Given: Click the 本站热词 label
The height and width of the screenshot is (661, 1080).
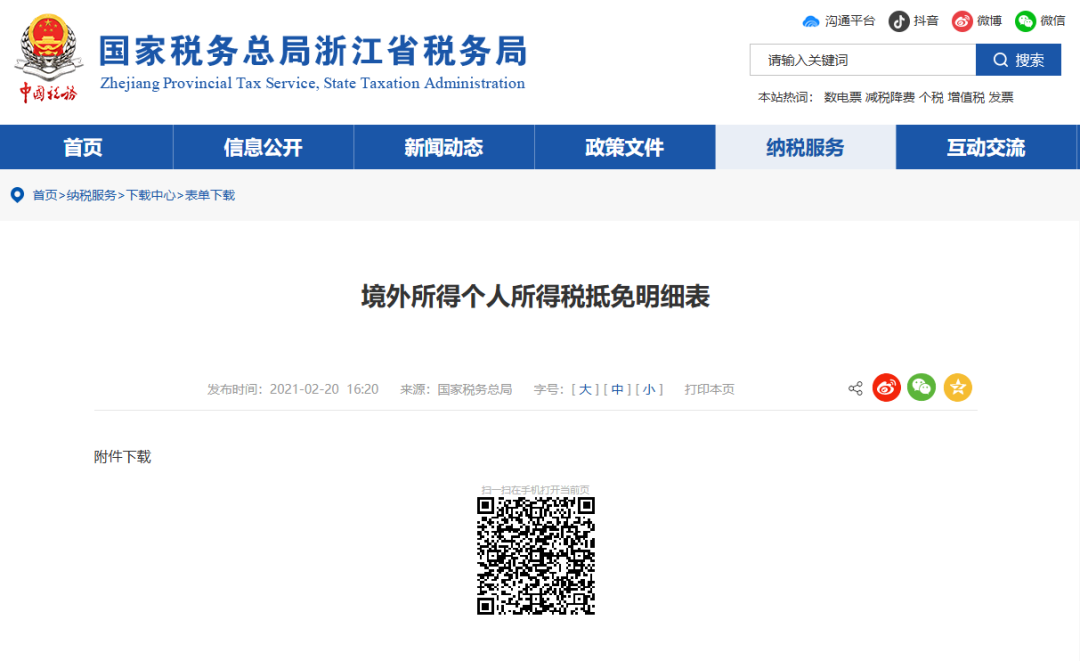Looking at the screenshot, I should (783, 98).
